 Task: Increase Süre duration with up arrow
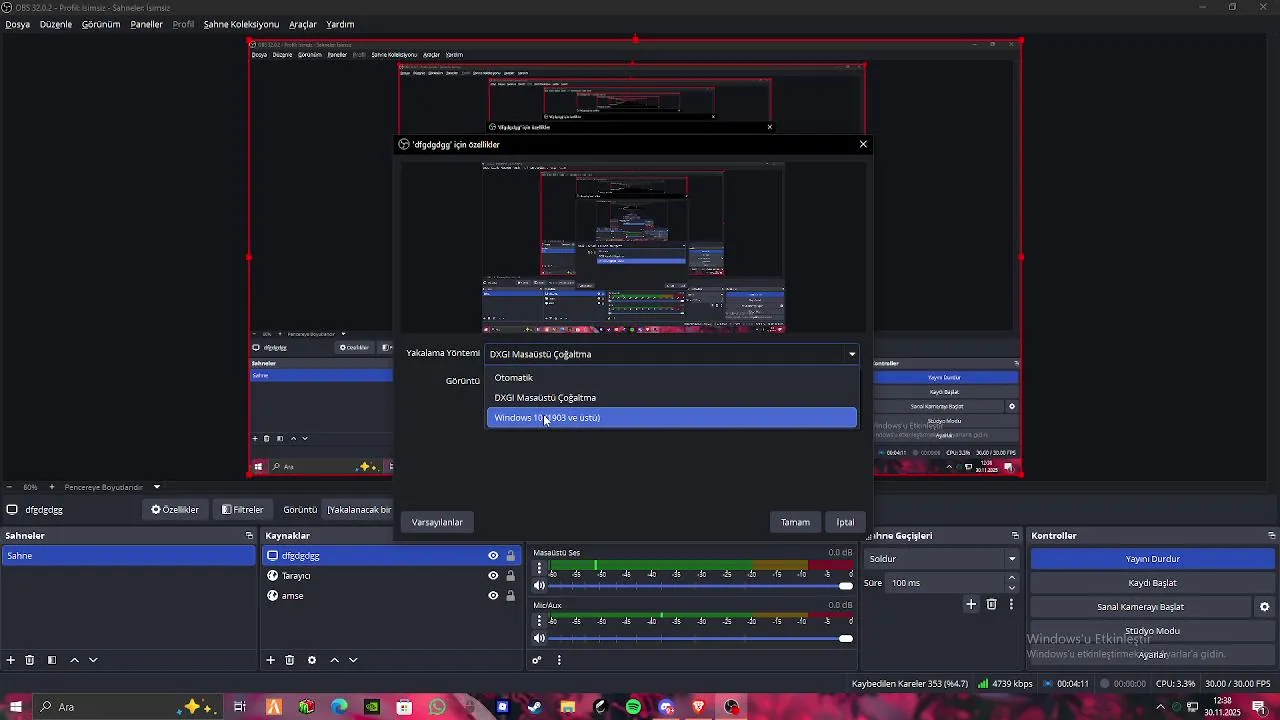(1012, 578)
